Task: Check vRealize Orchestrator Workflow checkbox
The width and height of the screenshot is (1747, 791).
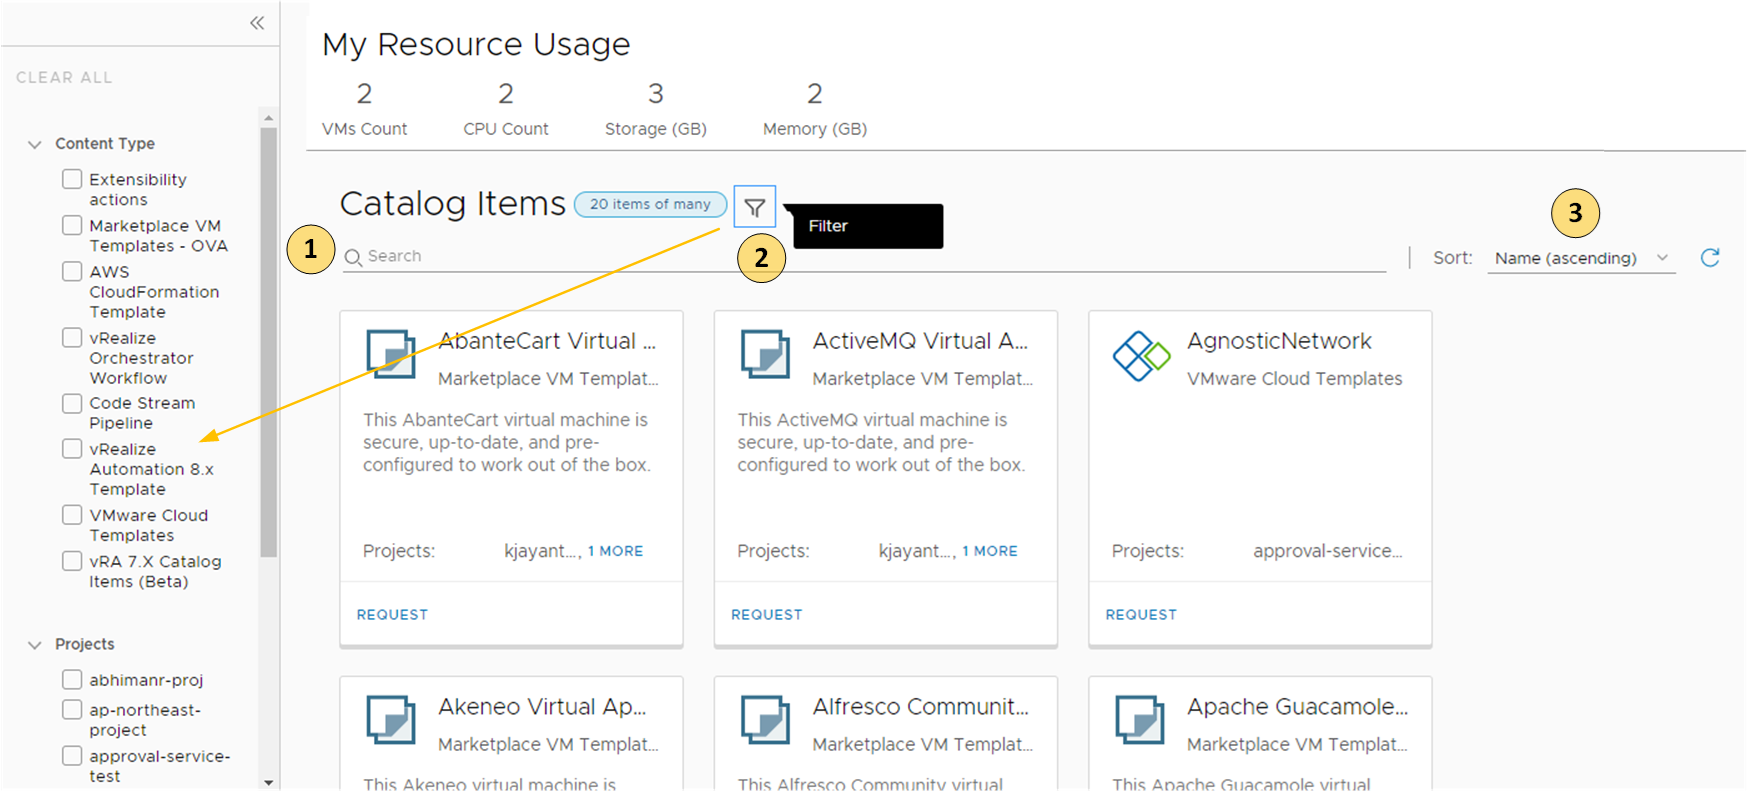Action: pyautogui.click(x=72, y=337)
